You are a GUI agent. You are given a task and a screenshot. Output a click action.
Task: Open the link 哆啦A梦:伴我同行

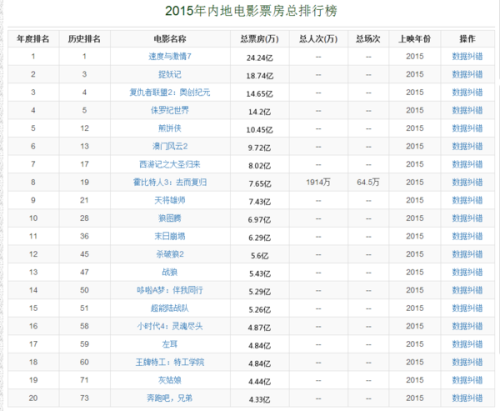coord(170,290)
